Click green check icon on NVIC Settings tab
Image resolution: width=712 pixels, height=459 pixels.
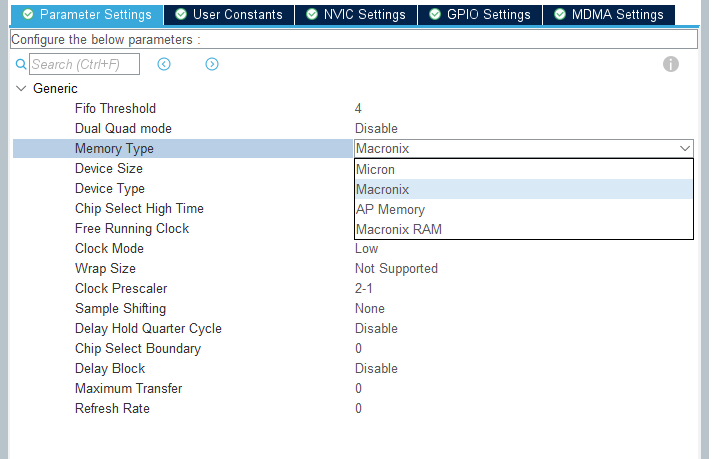[312, 15]
